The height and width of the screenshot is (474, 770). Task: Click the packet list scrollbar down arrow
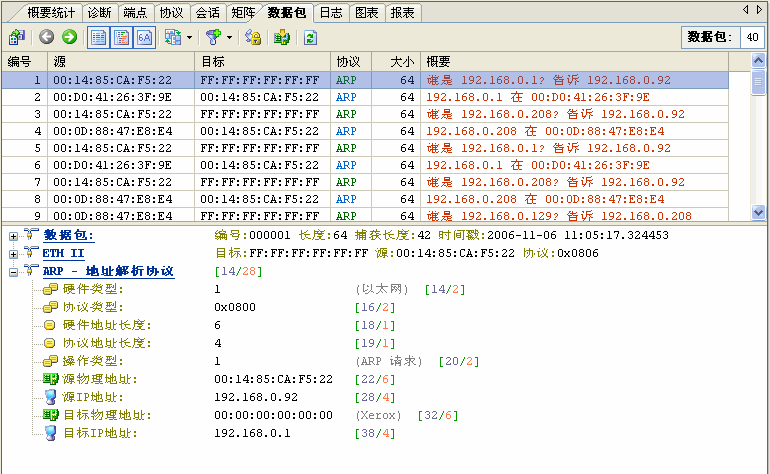point(758,212)
